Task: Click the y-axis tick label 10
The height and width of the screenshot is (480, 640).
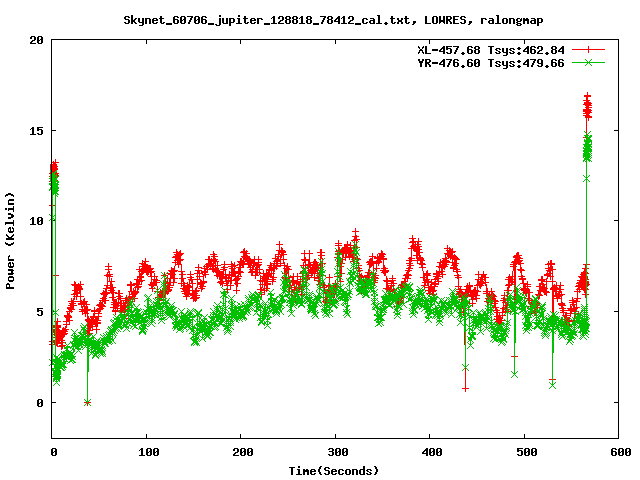Action: pyautogui.click(x=36, y=221)
